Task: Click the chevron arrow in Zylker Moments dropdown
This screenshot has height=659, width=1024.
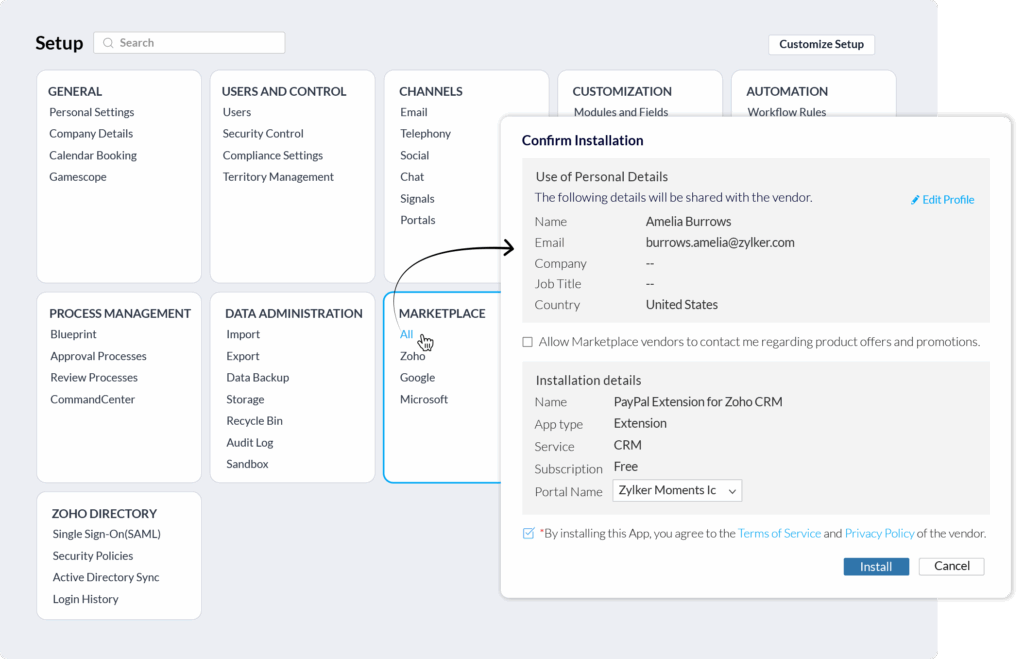Action: [x=732, y=491]
